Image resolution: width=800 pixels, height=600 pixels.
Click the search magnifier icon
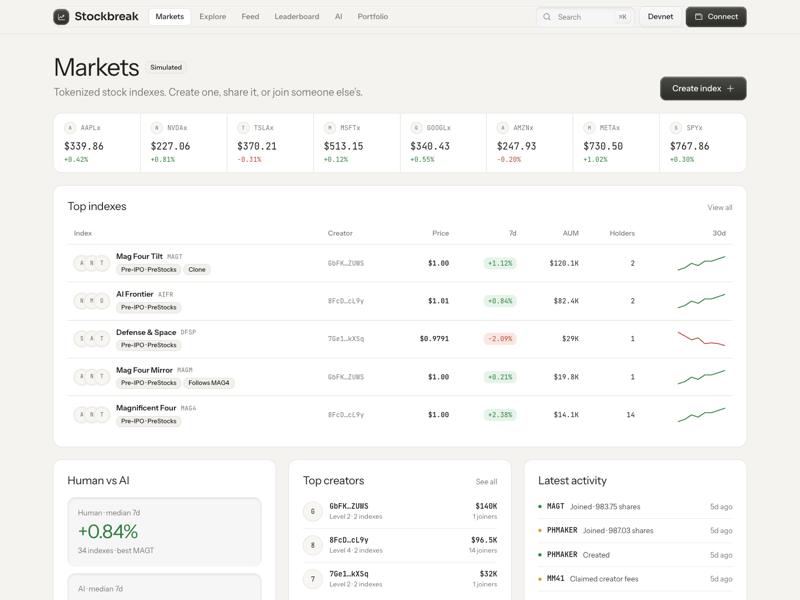tap(547, 17)
